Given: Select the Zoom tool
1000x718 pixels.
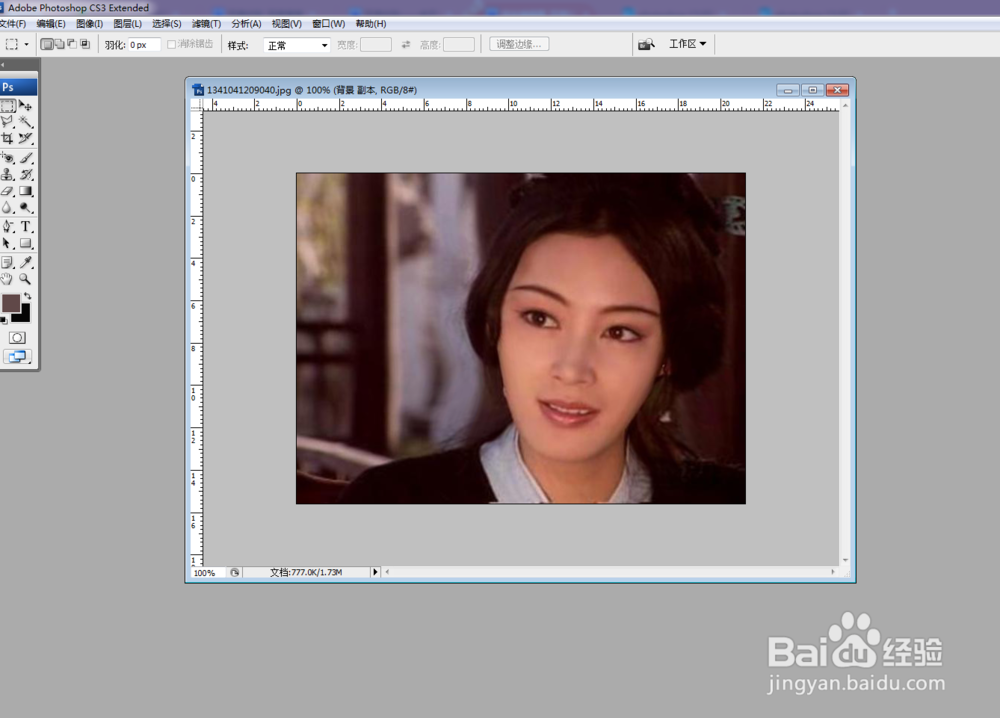Looking at the screenshot, I should point(26,279).
